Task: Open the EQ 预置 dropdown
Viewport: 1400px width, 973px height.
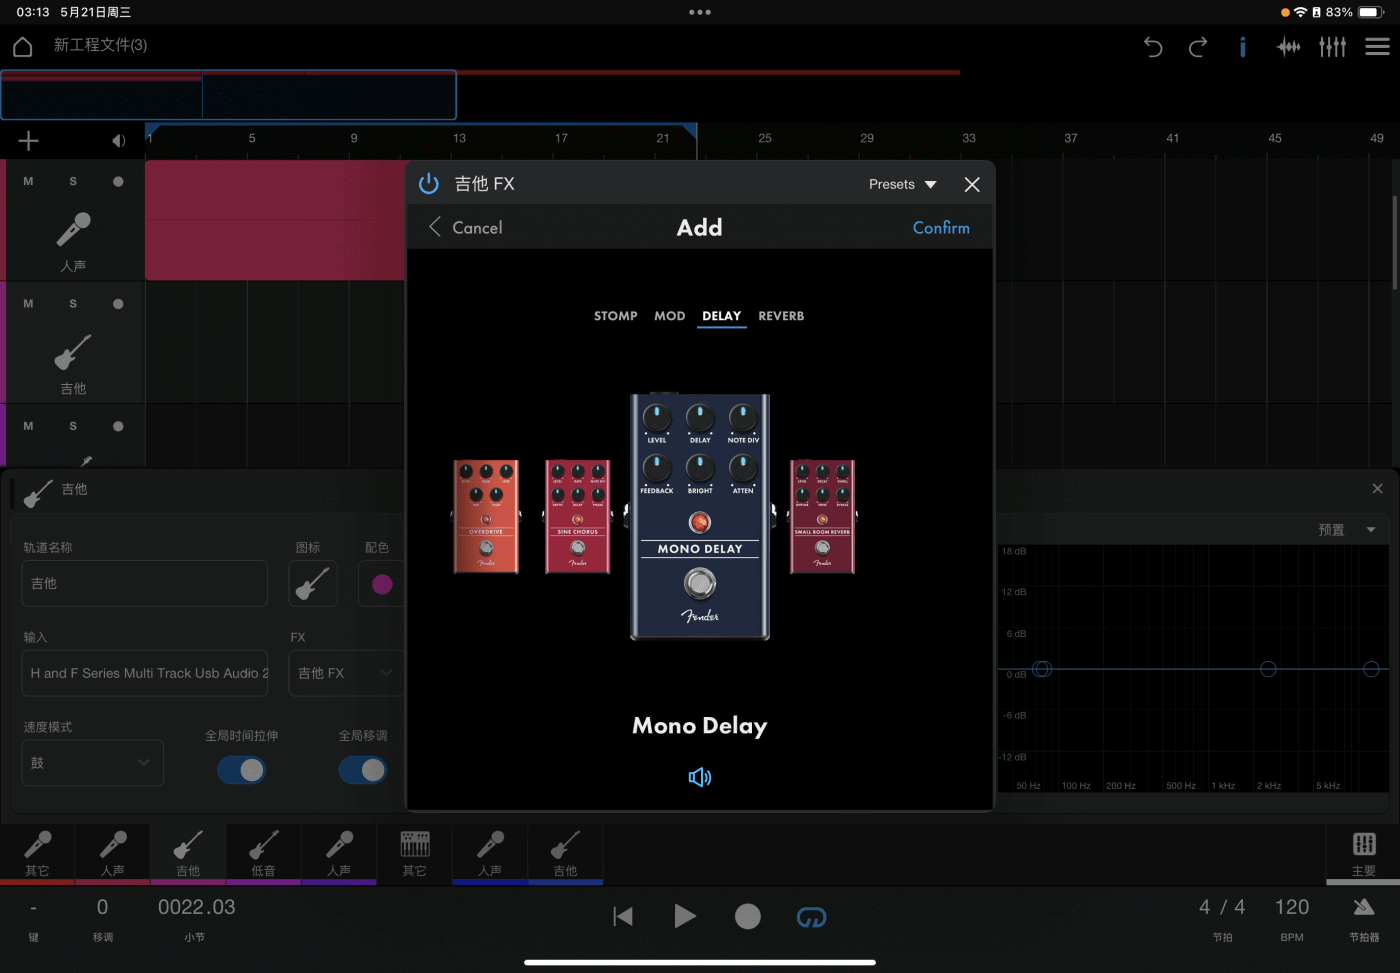Action: (x=1347, y=530)
